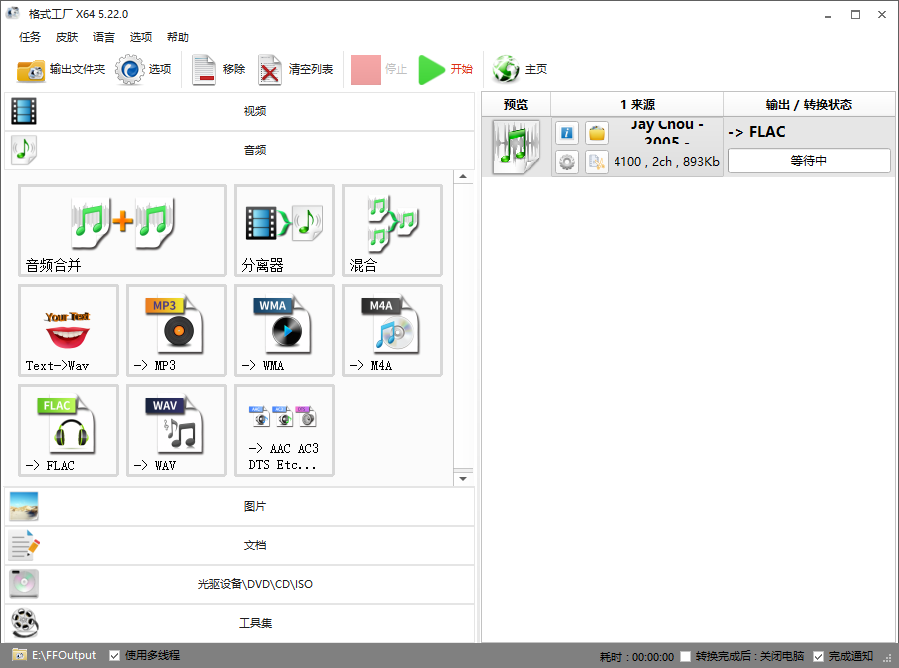
Task: Open the MP3 converter
Action: tap(175, 330)
